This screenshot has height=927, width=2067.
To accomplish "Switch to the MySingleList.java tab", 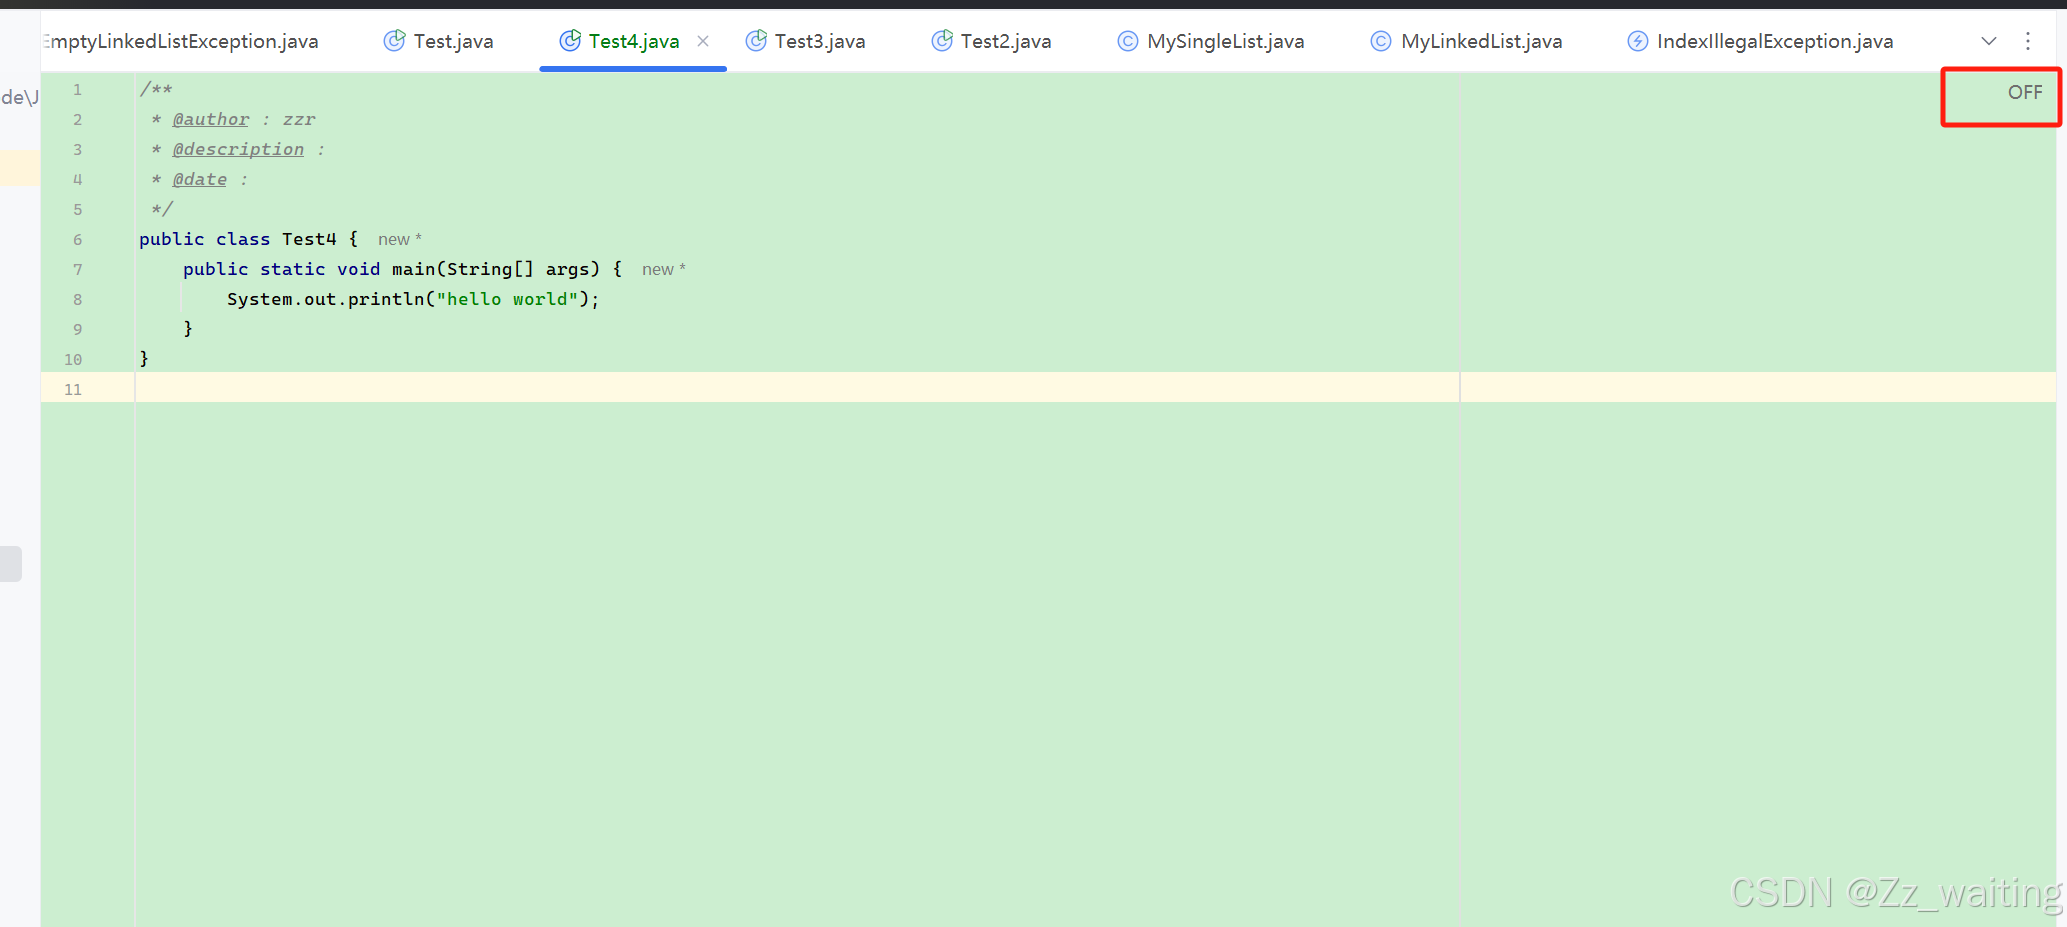I will click(1227, 41).
